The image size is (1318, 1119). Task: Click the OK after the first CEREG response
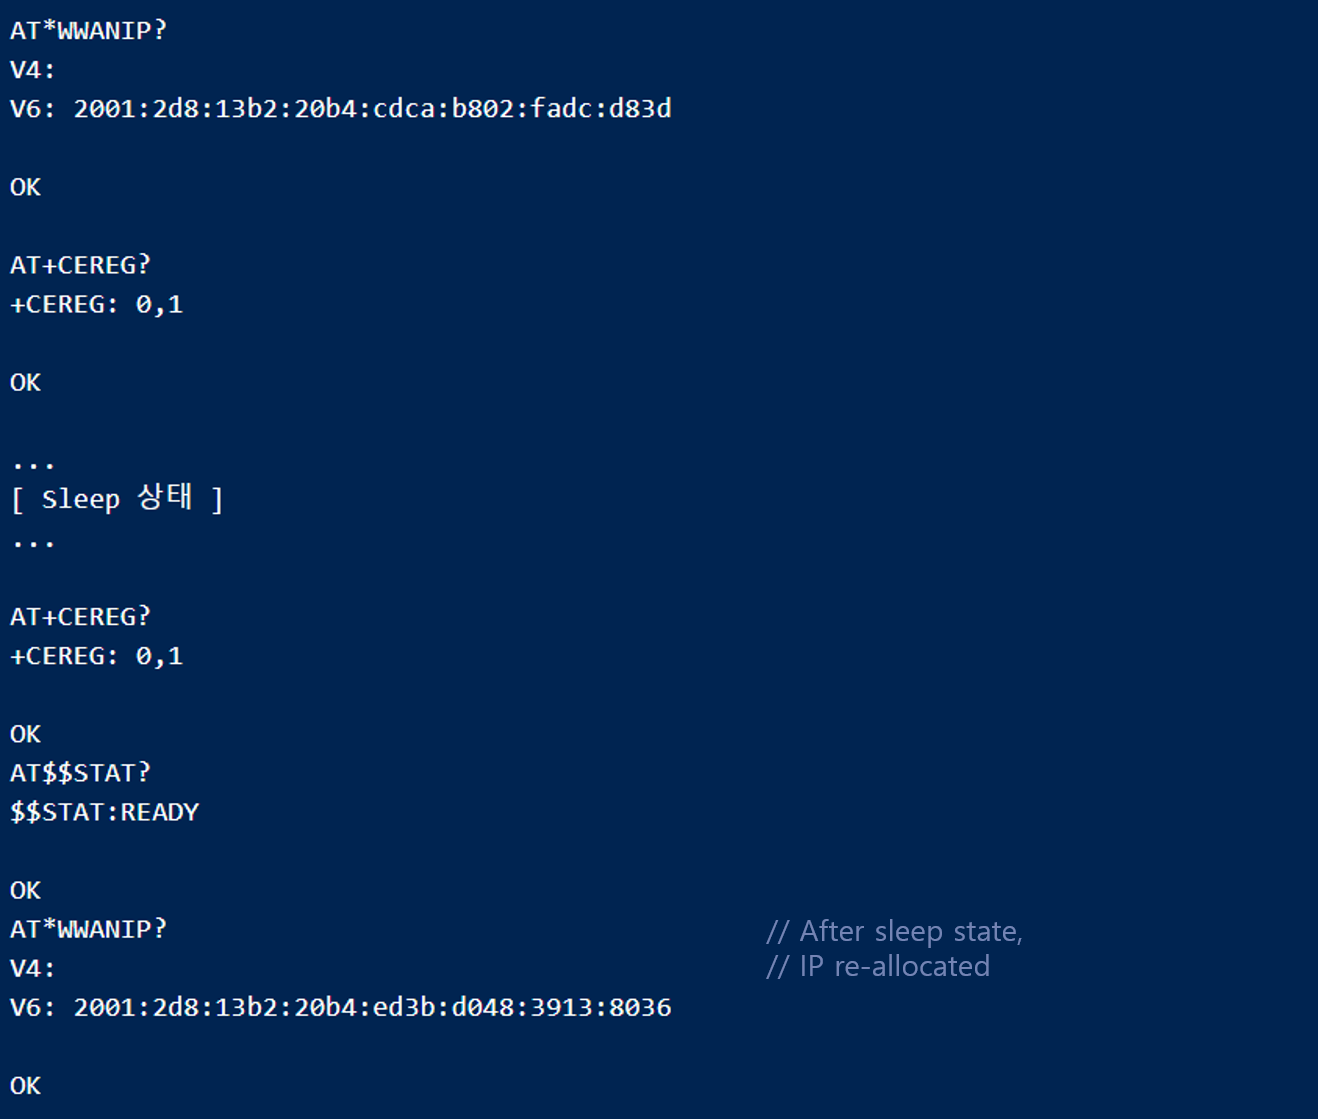[26, 382]
